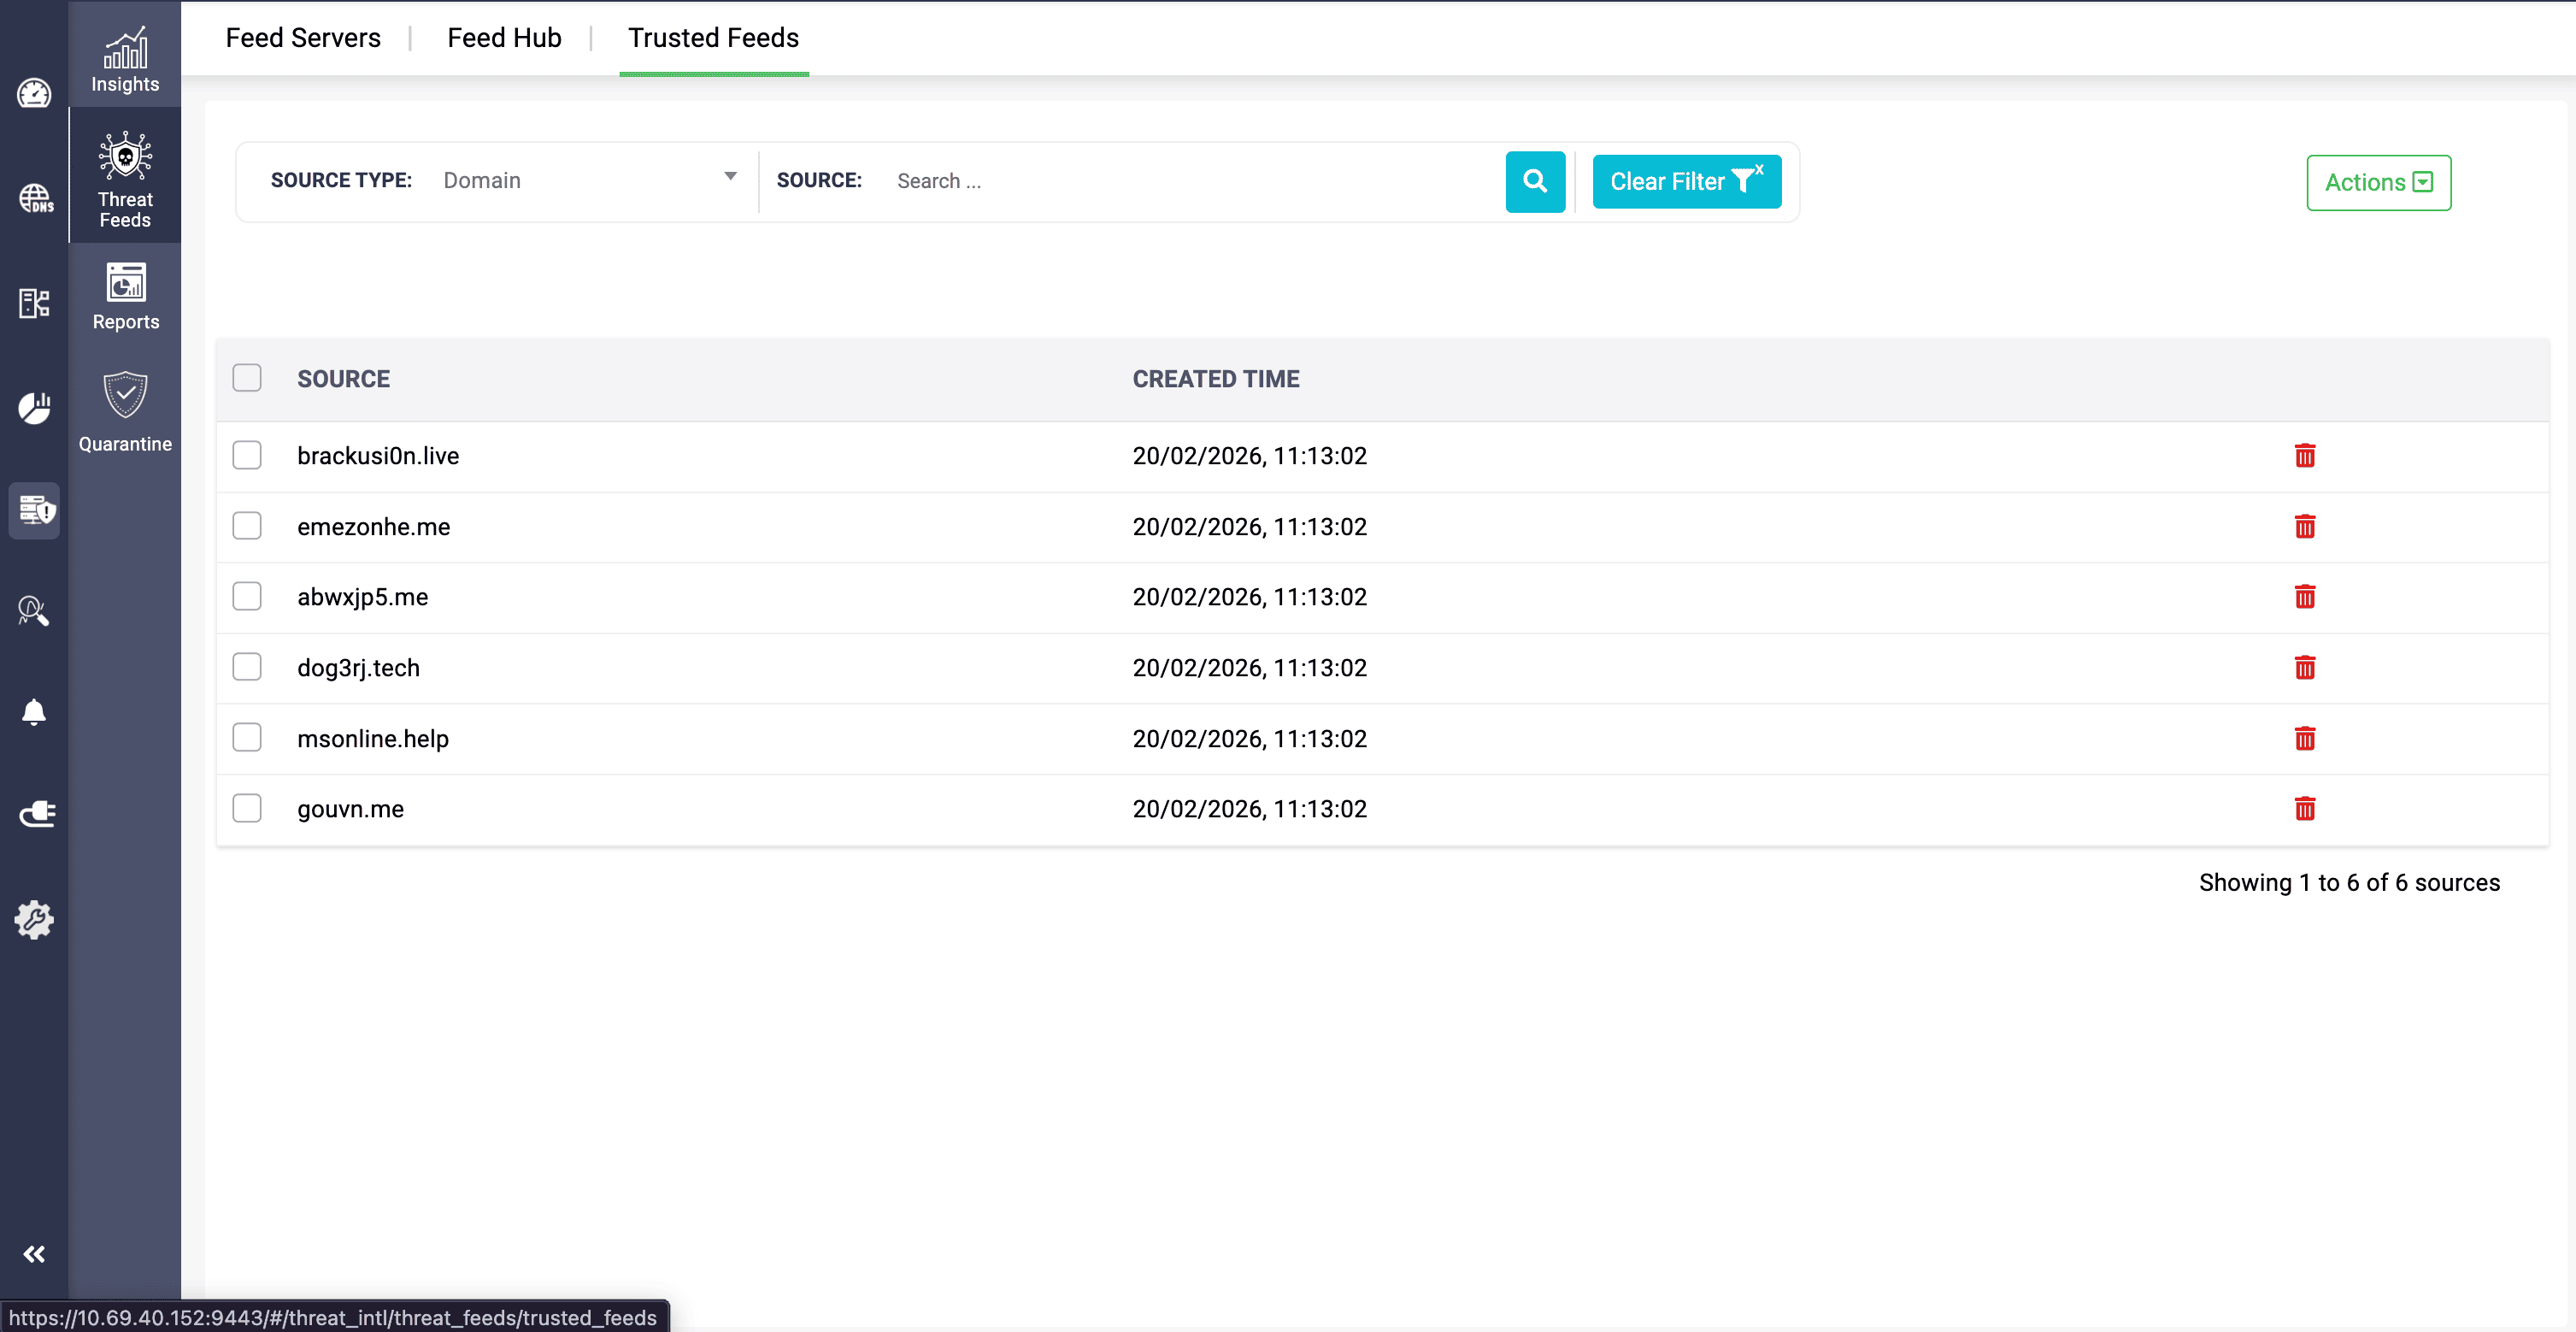Open the Reports panel icon

[x=125, y=295]
